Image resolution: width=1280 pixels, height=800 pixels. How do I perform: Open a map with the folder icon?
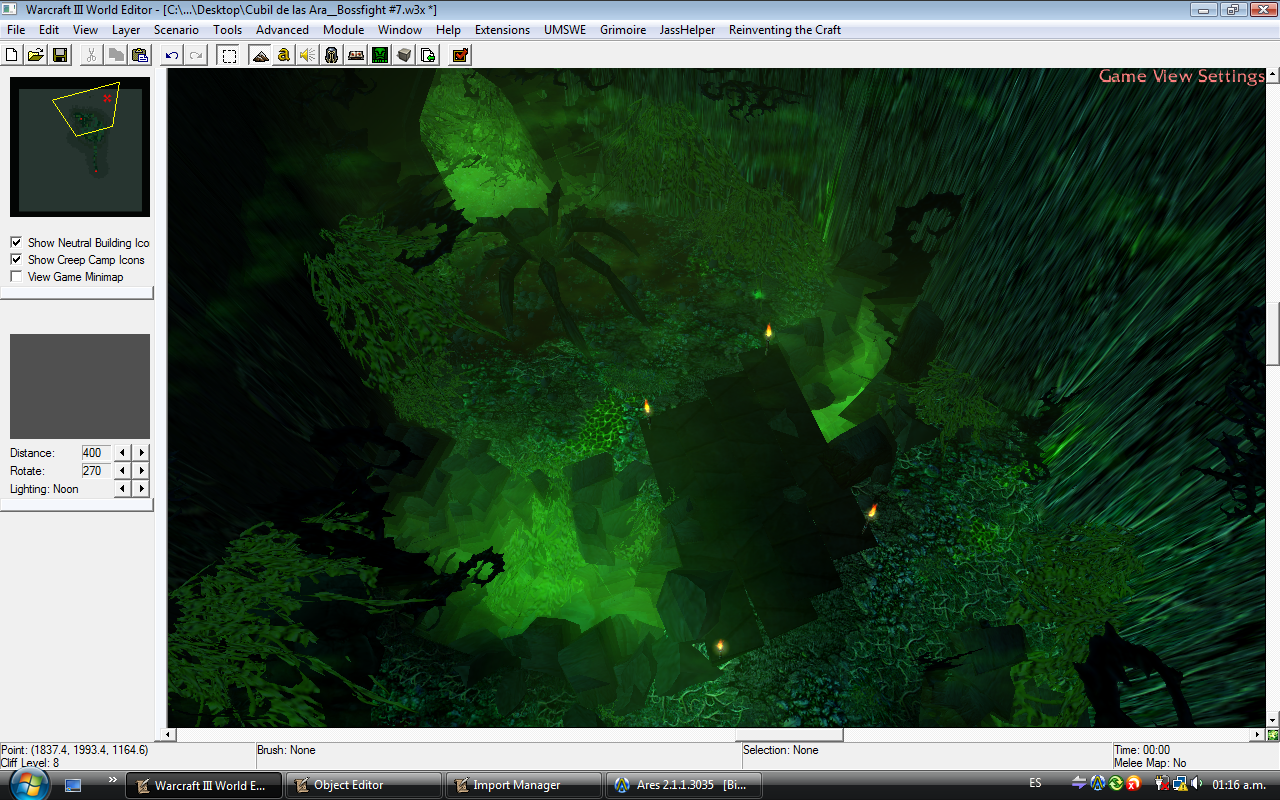[35, 55]
